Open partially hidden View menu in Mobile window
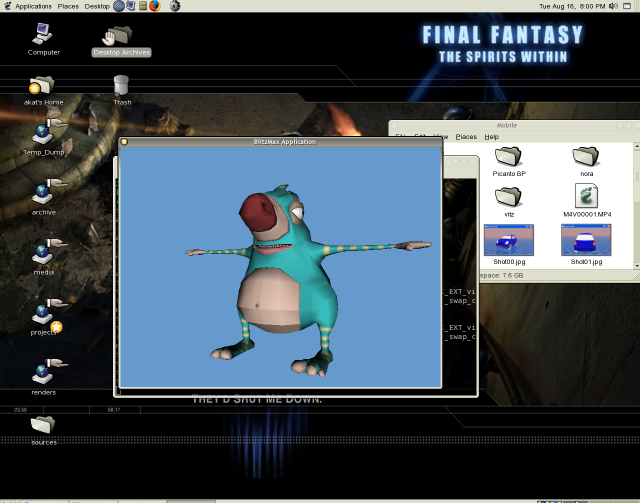The image size is (640, 503). click(440, 137)
